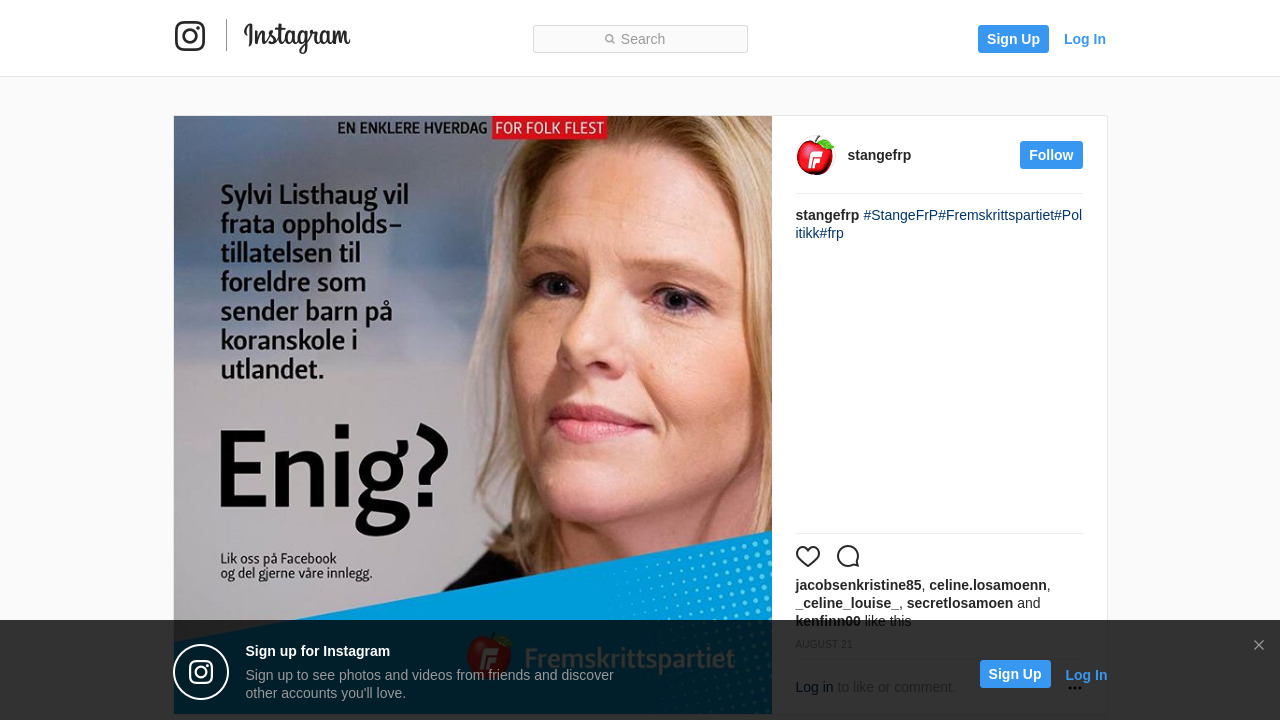Click the circular Instagram icon in banner
The image size is (1280, 720).
pos(201,672)
